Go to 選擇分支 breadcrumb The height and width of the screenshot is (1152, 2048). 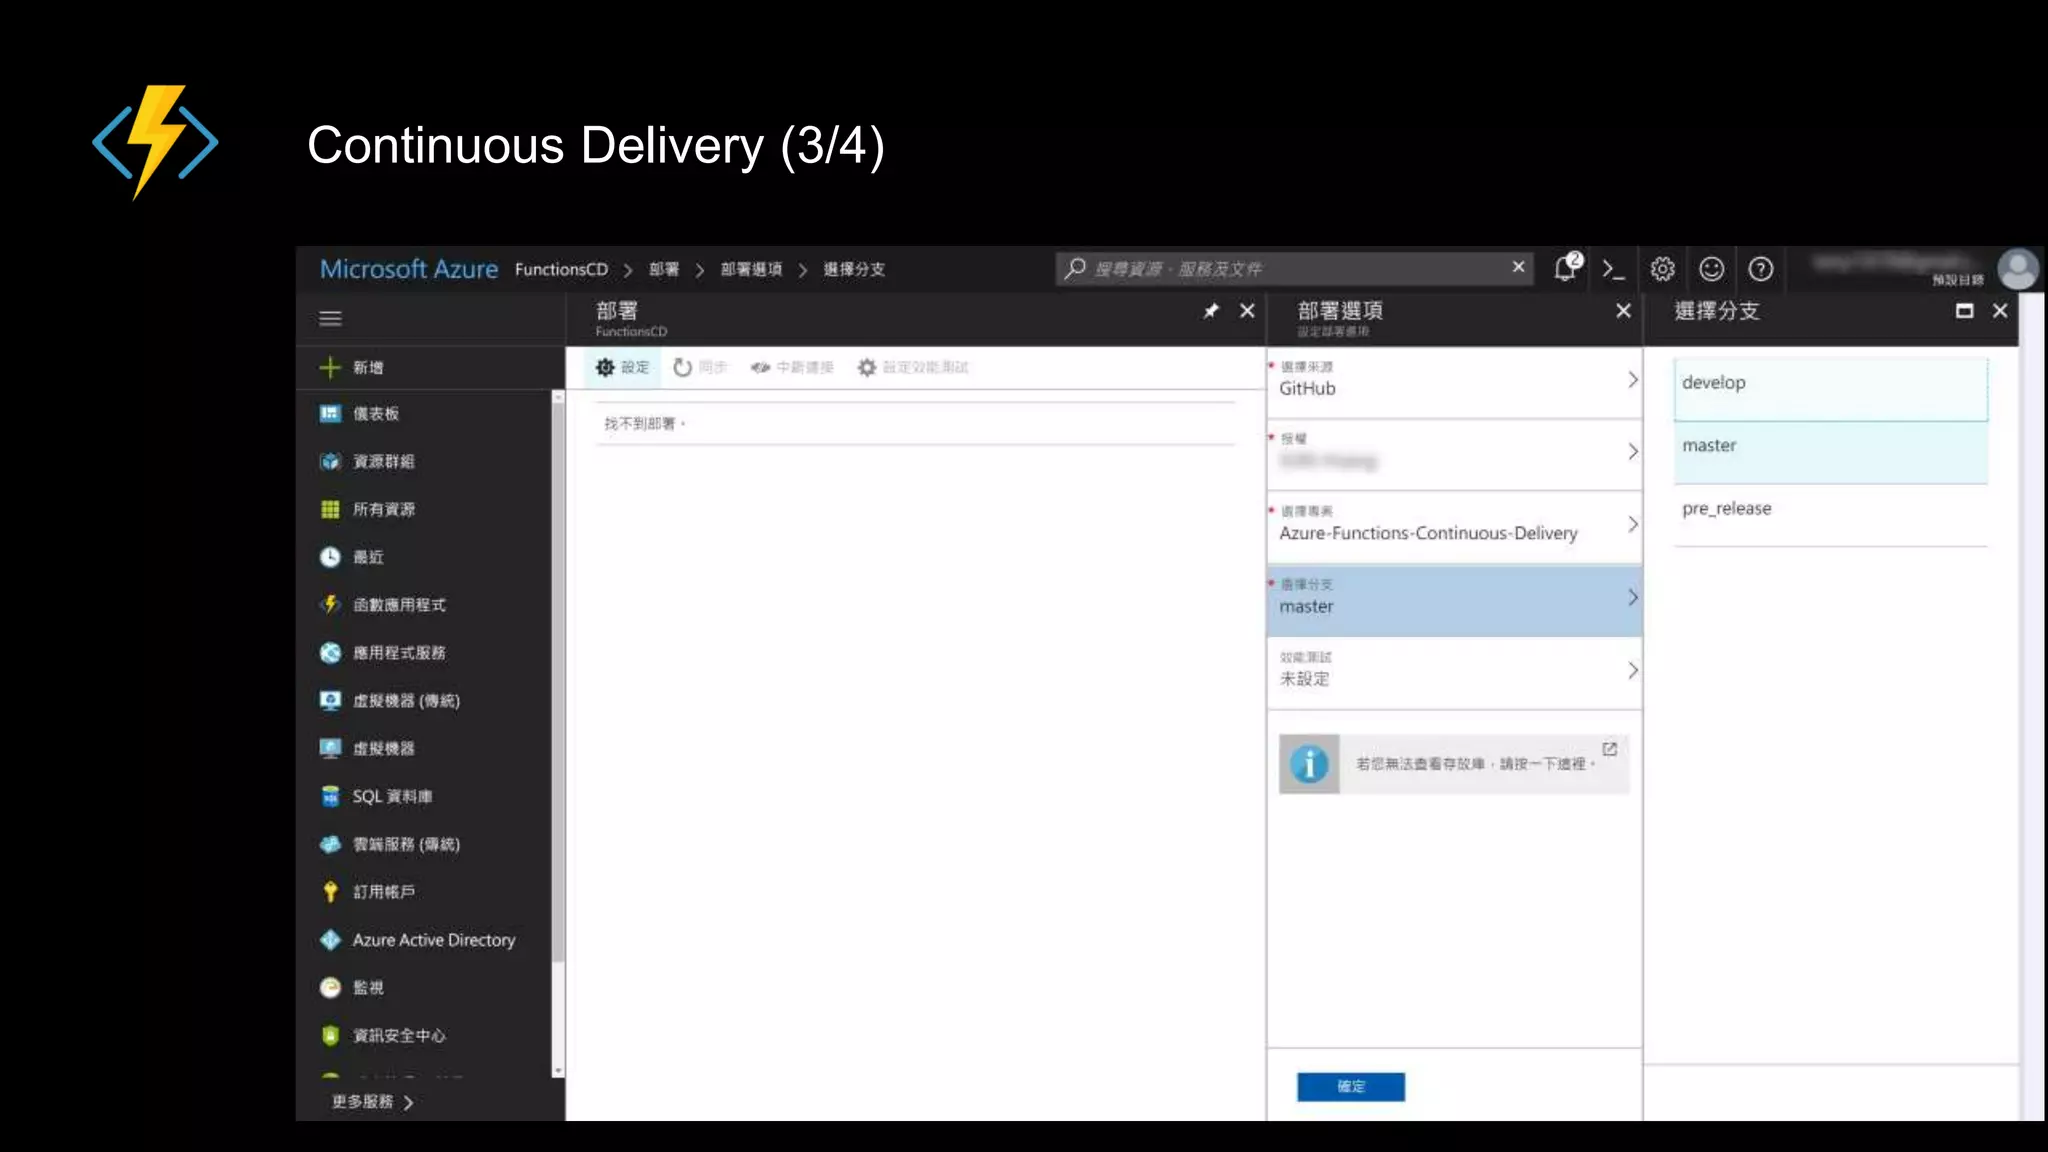click(854, 269)
